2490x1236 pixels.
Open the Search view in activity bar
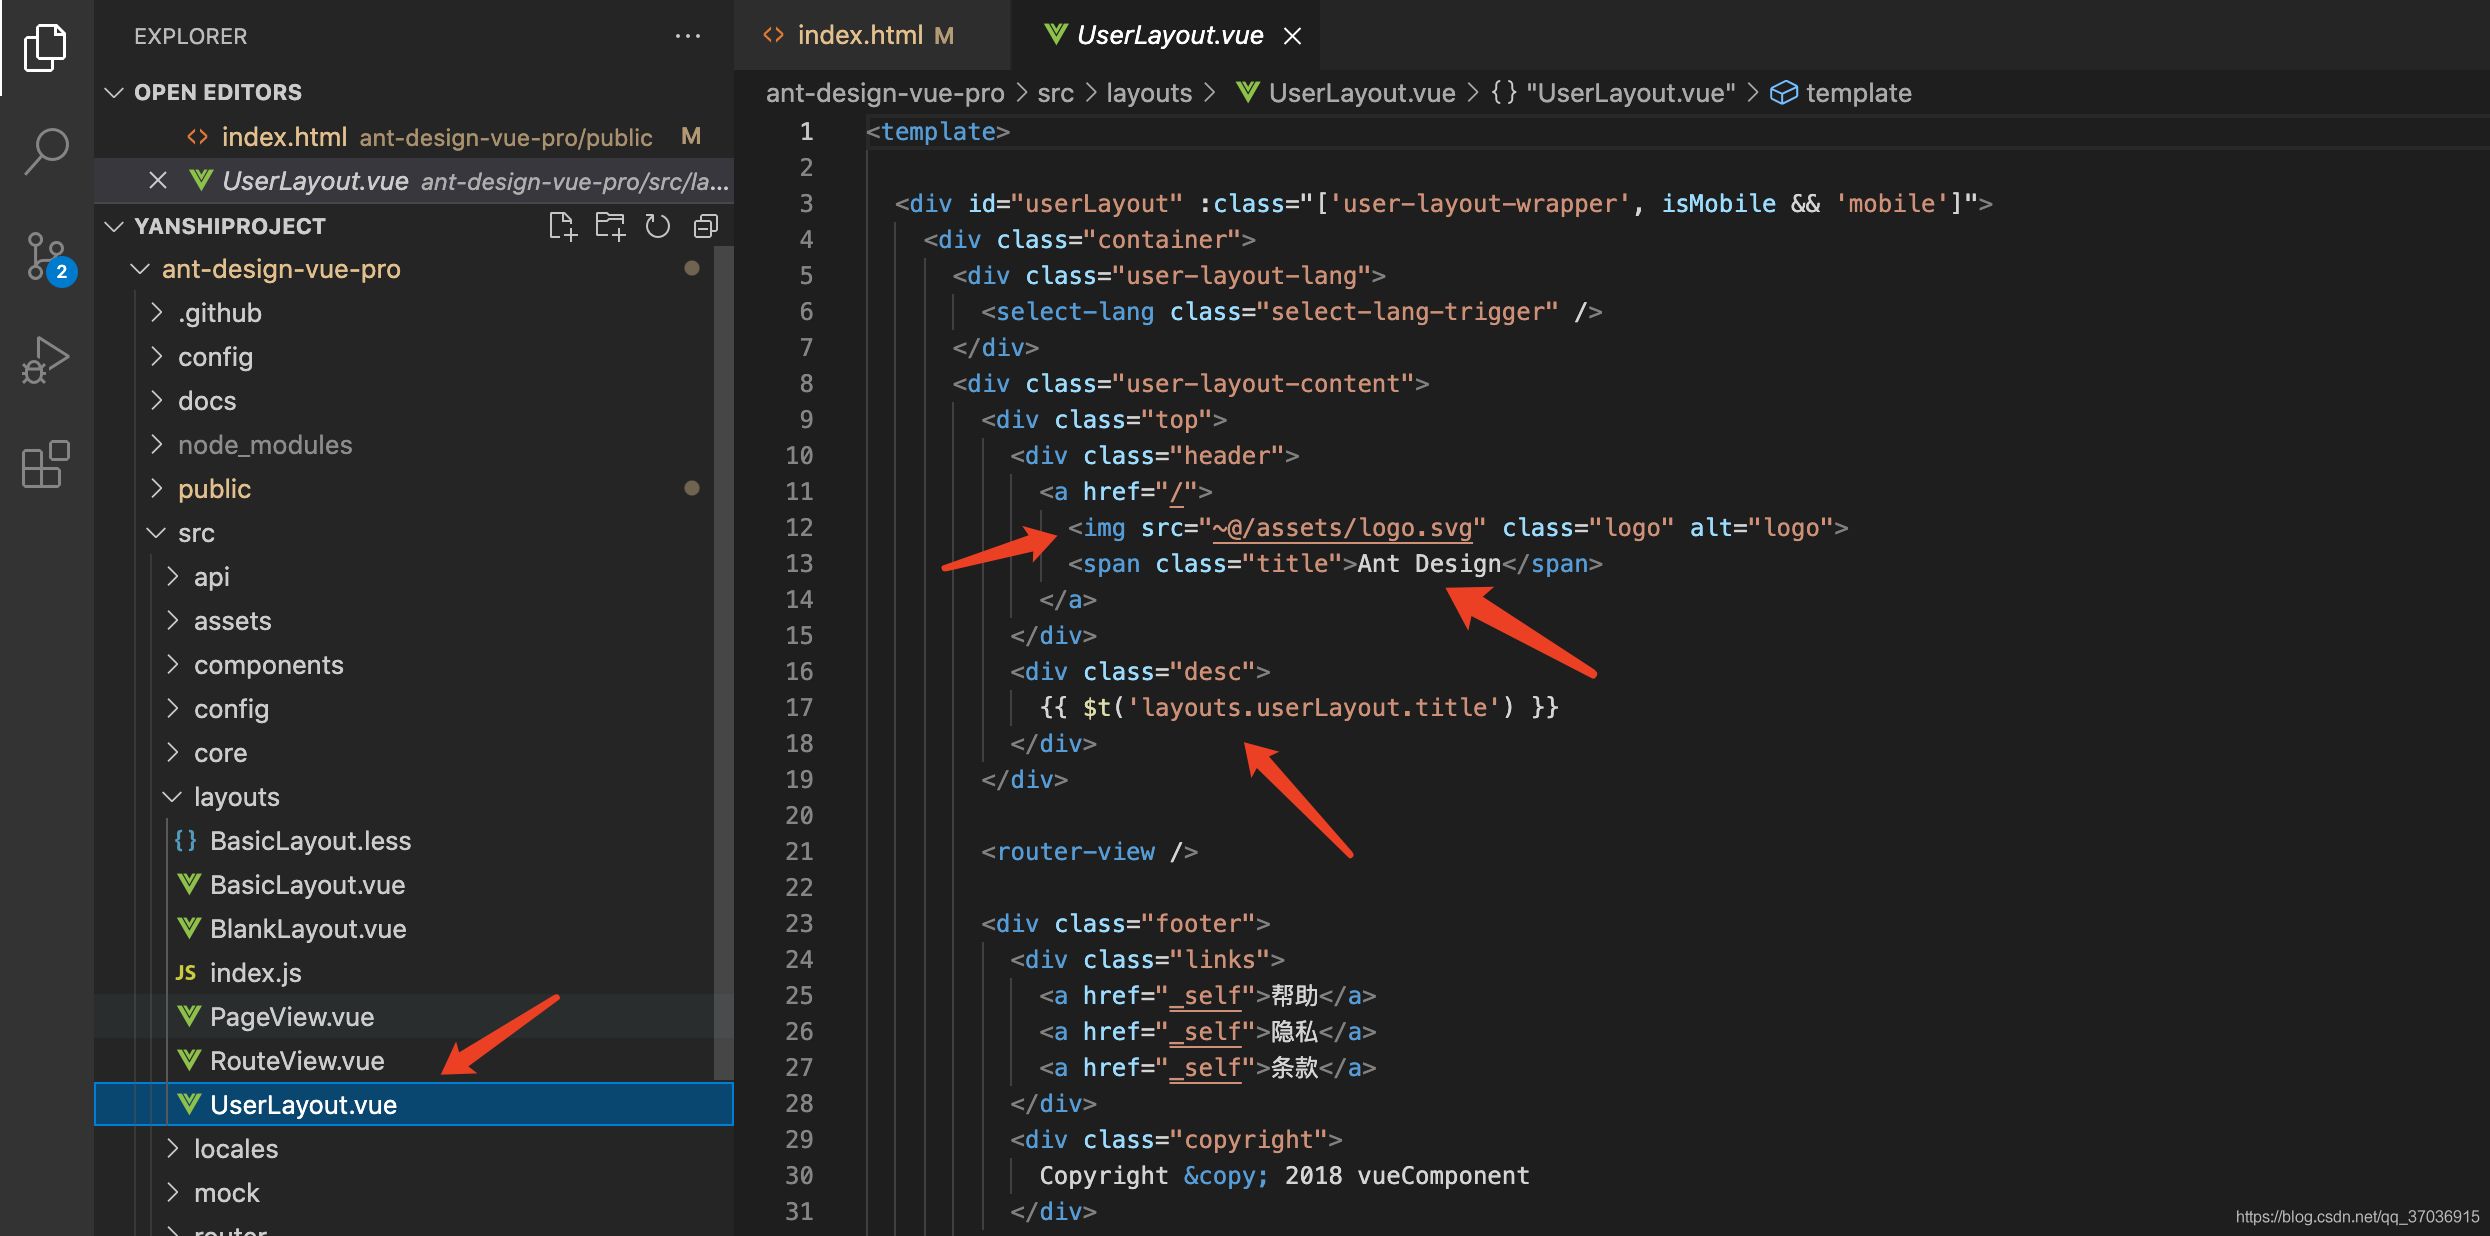tap(46, 152)
